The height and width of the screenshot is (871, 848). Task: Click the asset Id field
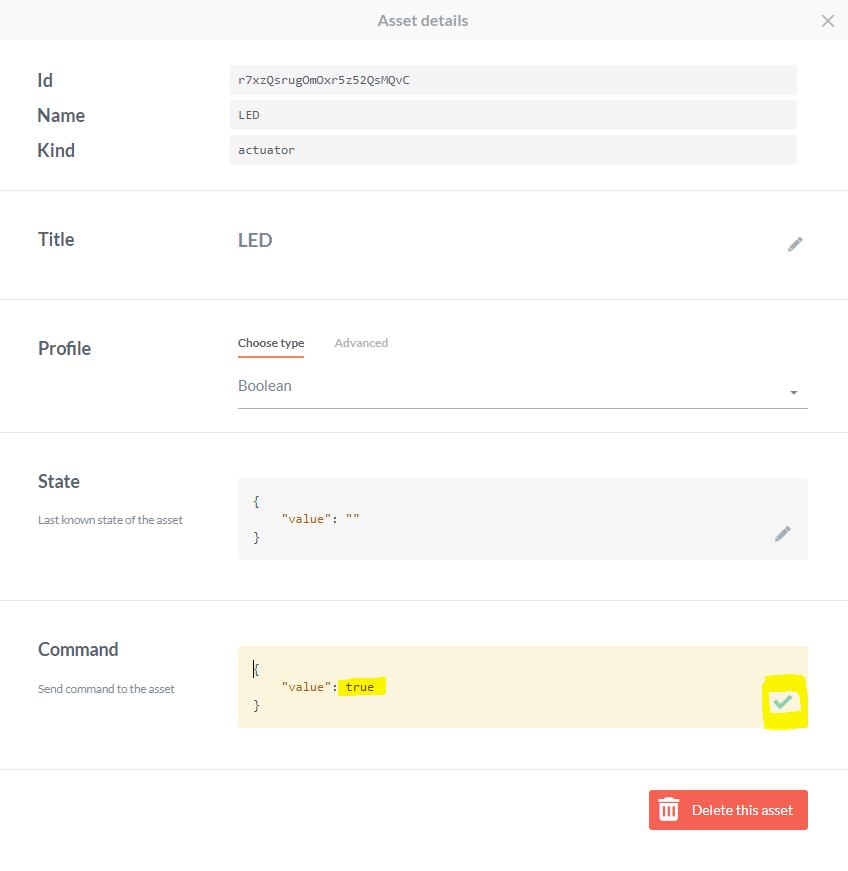click(513, 80)
